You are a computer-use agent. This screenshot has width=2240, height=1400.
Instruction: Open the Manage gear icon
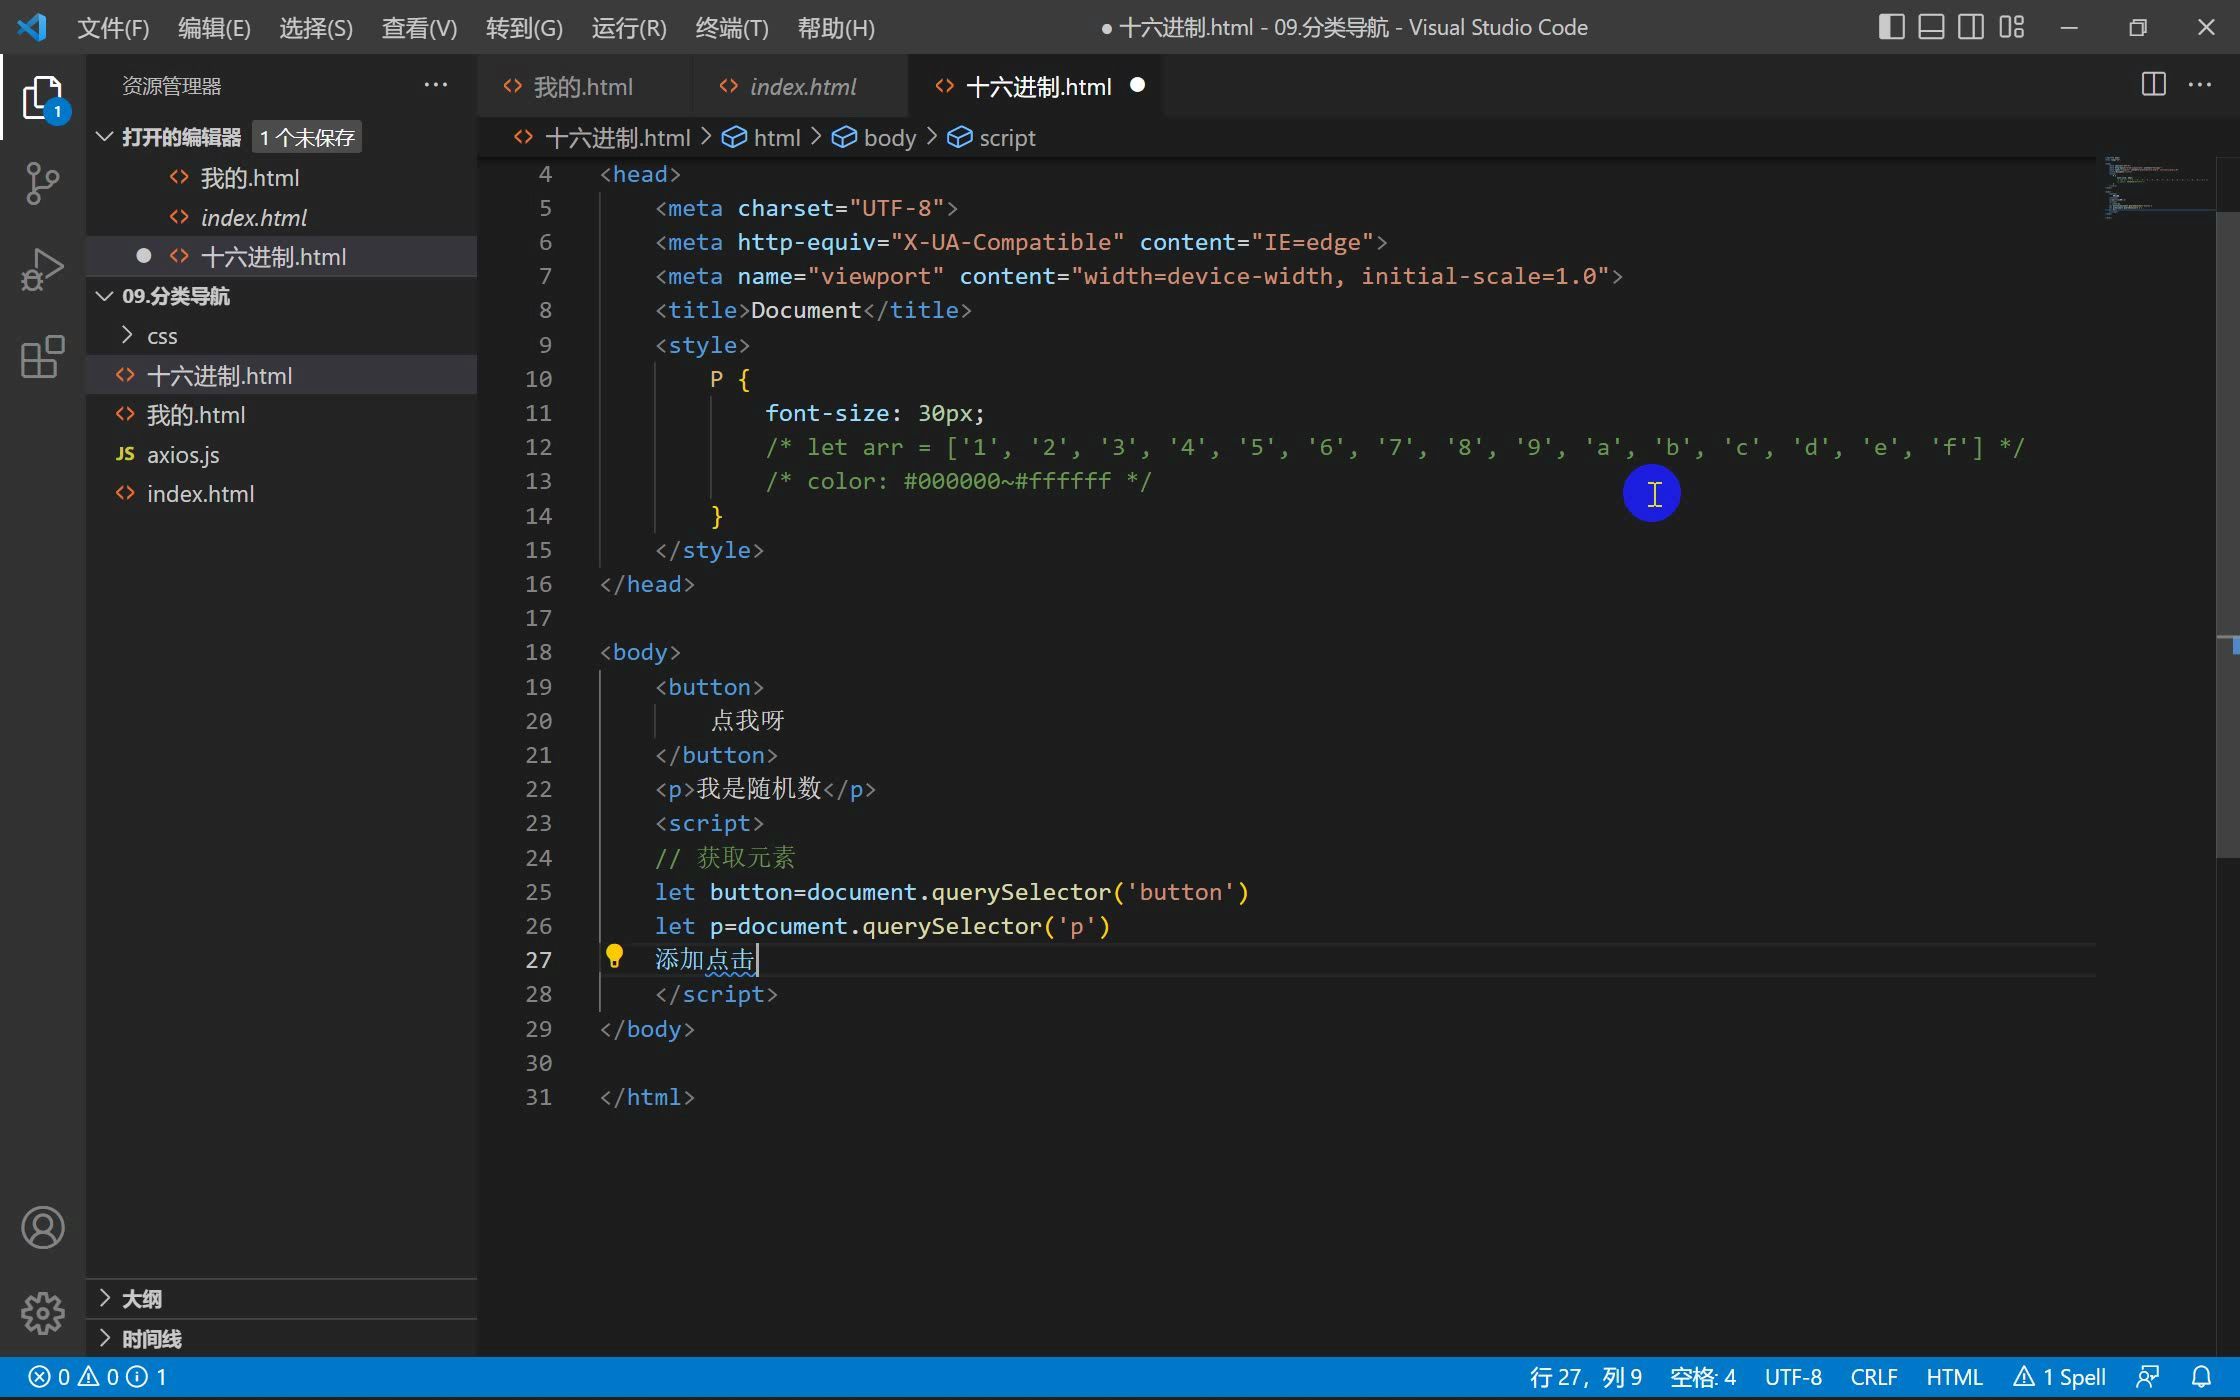(x=42, y=1313)
